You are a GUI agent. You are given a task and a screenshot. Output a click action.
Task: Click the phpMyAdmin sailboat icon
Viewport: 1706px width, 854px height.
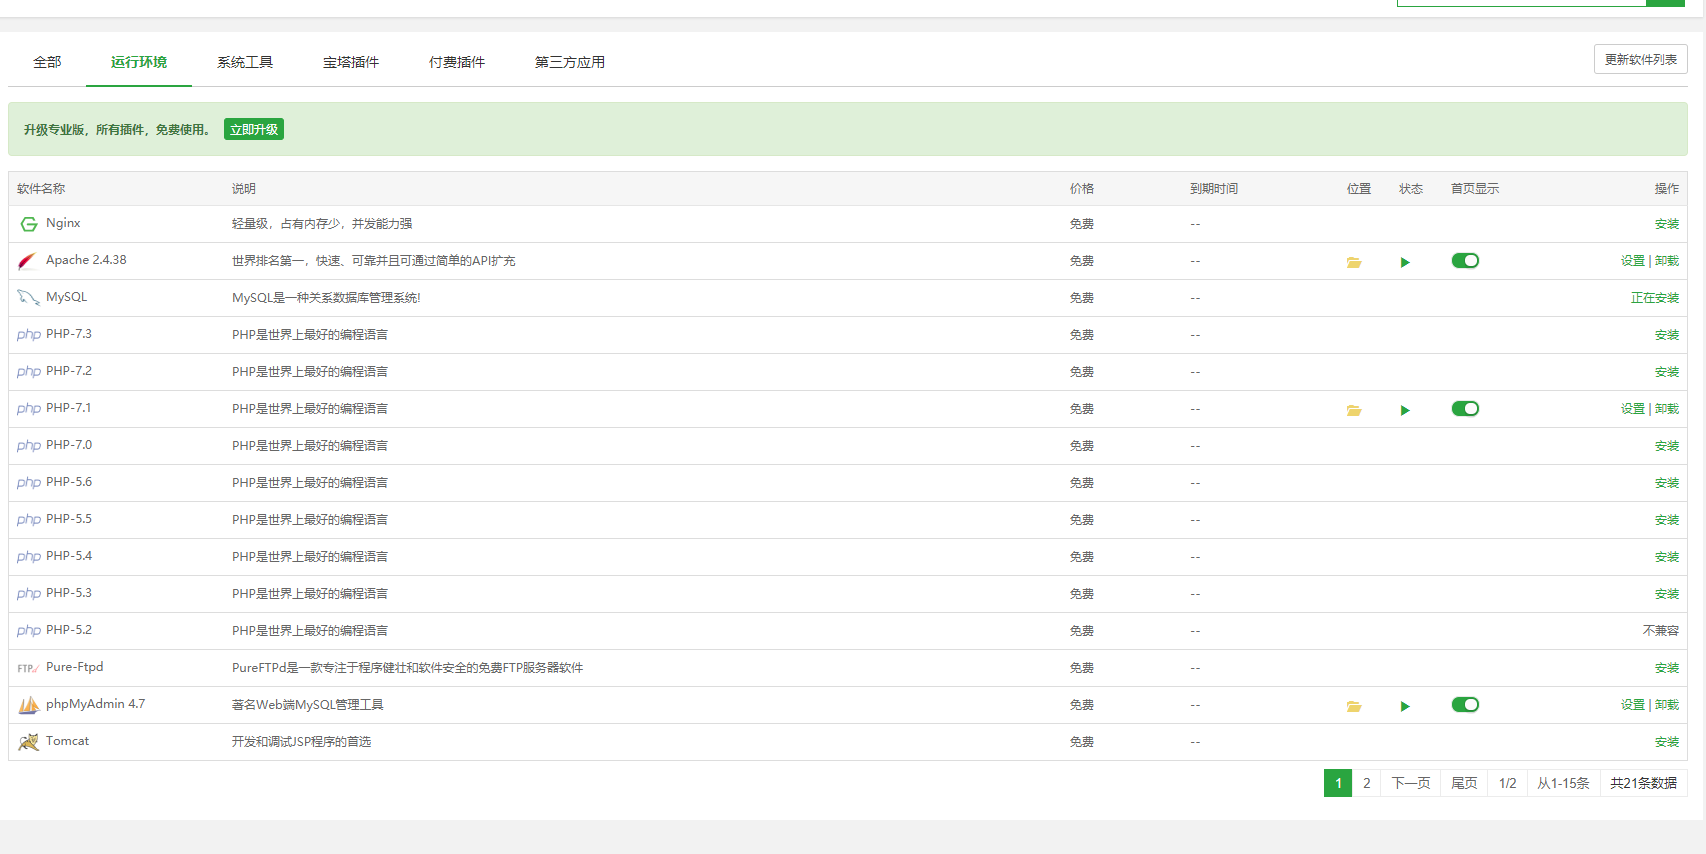tap(29, 705)
